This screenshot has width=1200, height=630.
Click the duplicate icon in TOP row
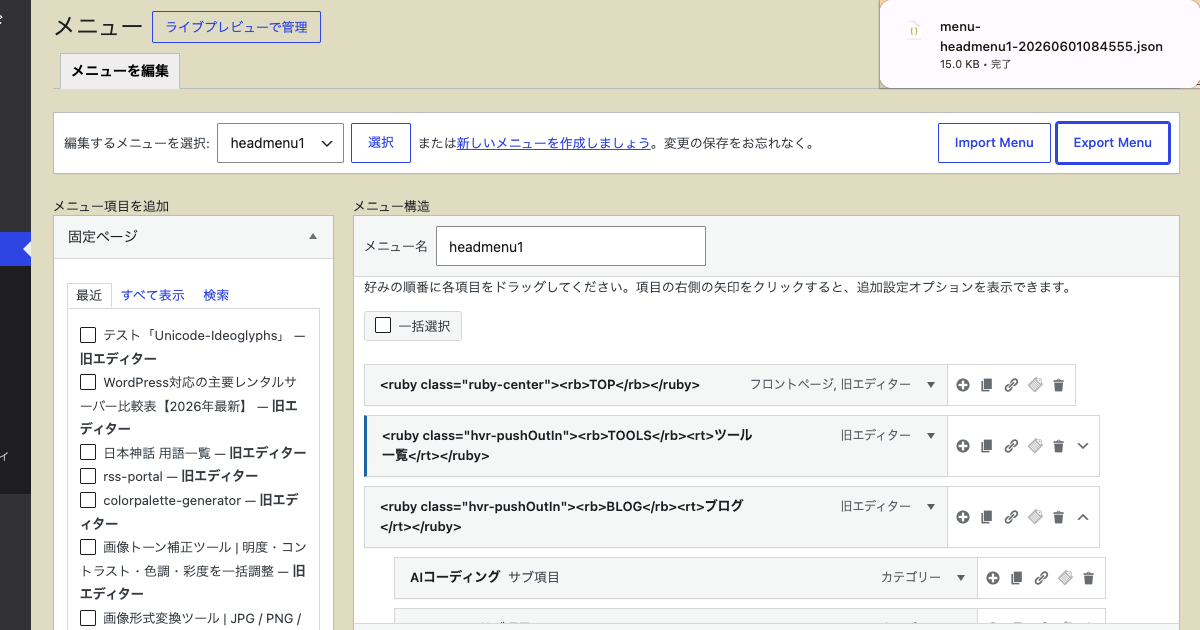pyautogui.click(x=987, y=385)
